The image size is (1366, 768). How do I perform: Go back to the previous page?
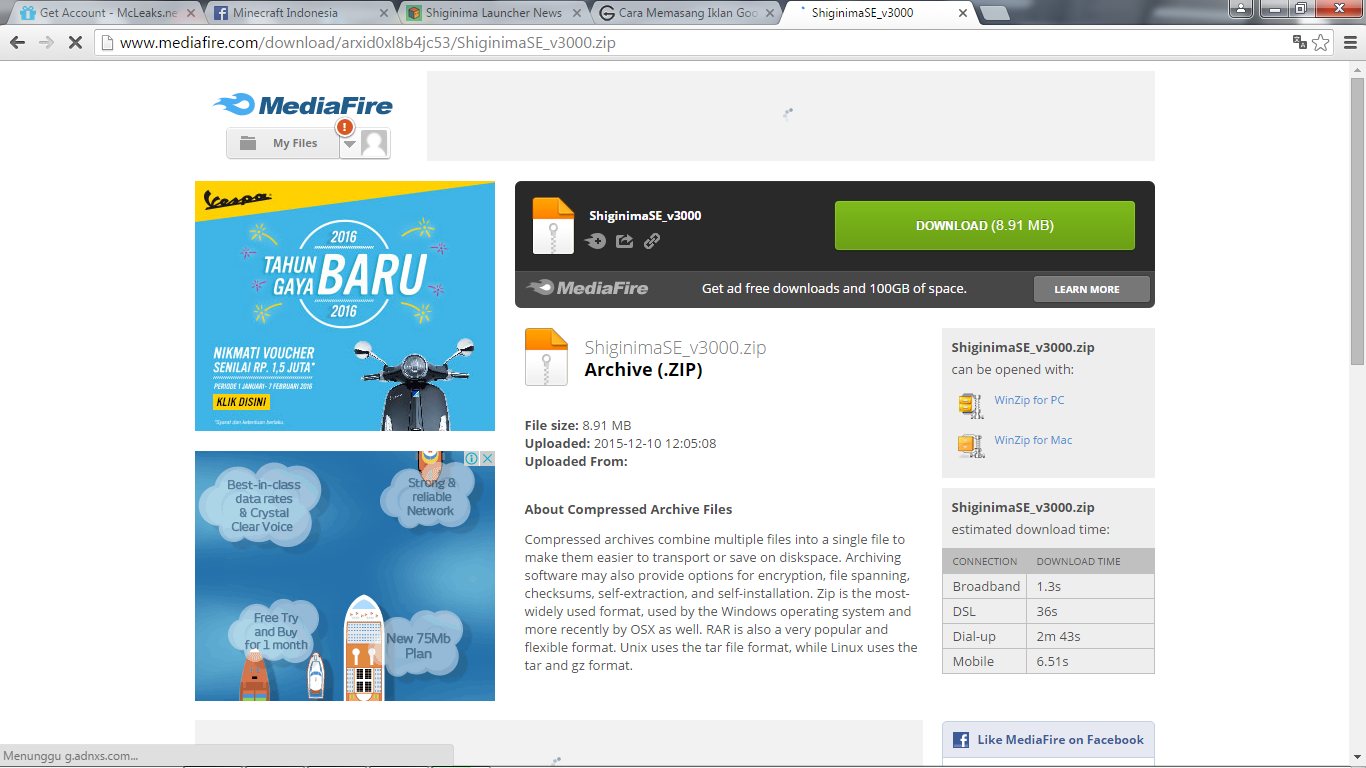pos(19,43)
